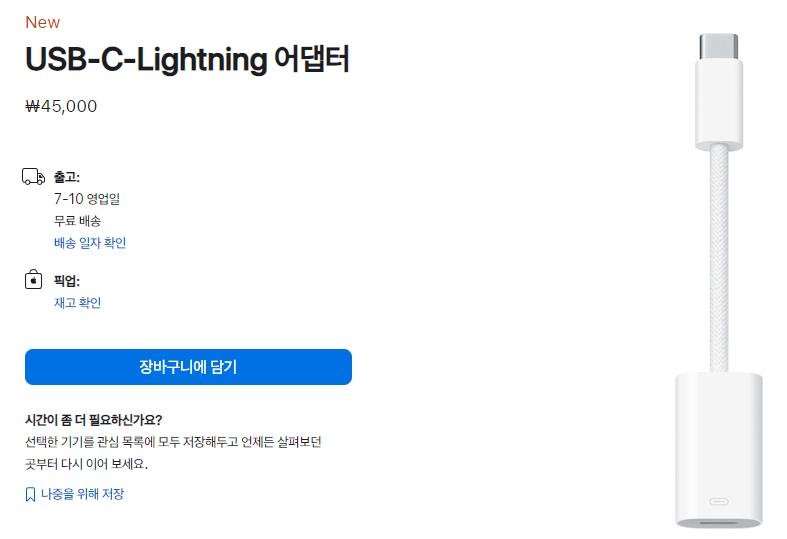Click the USB-C-Lightning 어댑터 product title
Viewport: 787px width, 539px height.
click(x=187, y=60)
